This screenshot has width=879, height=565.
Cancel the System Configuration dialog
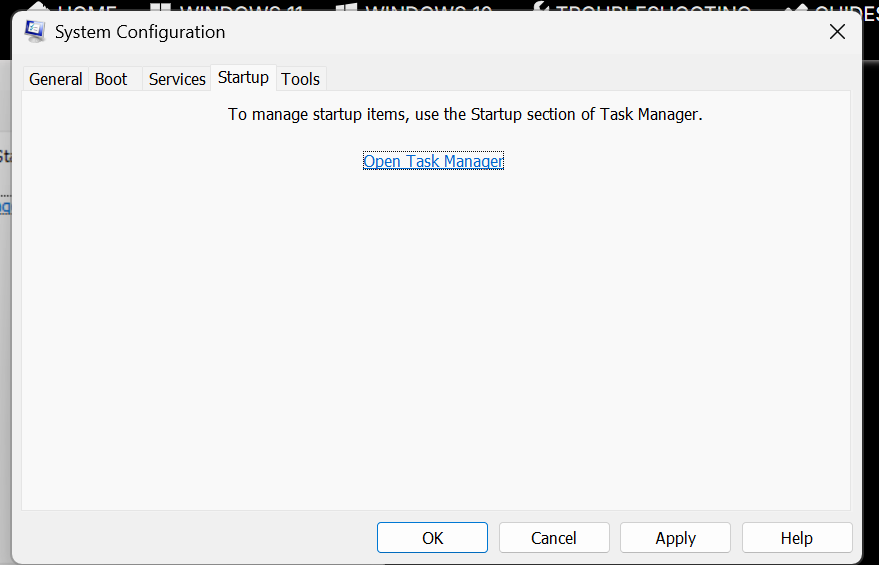(x=554, y=538)
